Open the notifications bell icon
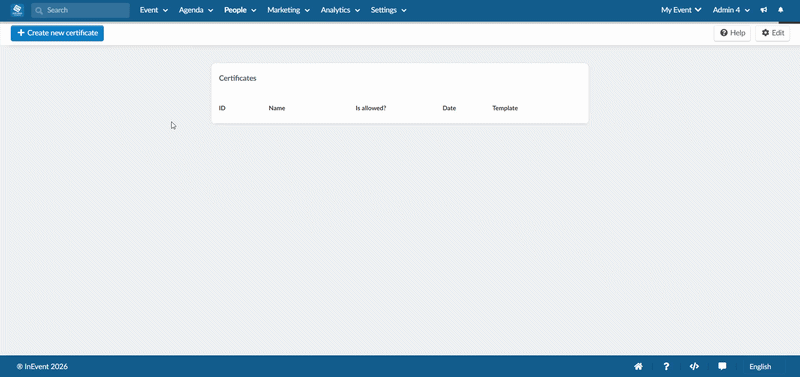This screenshot has width=800, height=377. [781, 10]
